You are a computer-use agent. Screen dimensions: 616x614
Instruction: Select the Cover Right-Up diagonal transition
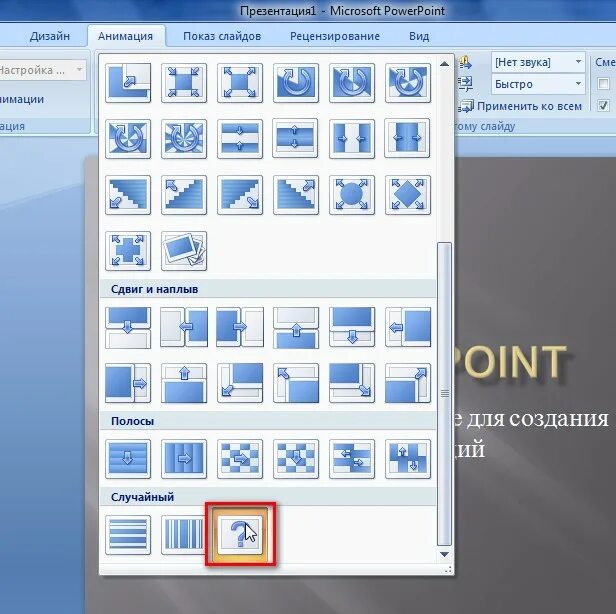click(x=408, y=383)
